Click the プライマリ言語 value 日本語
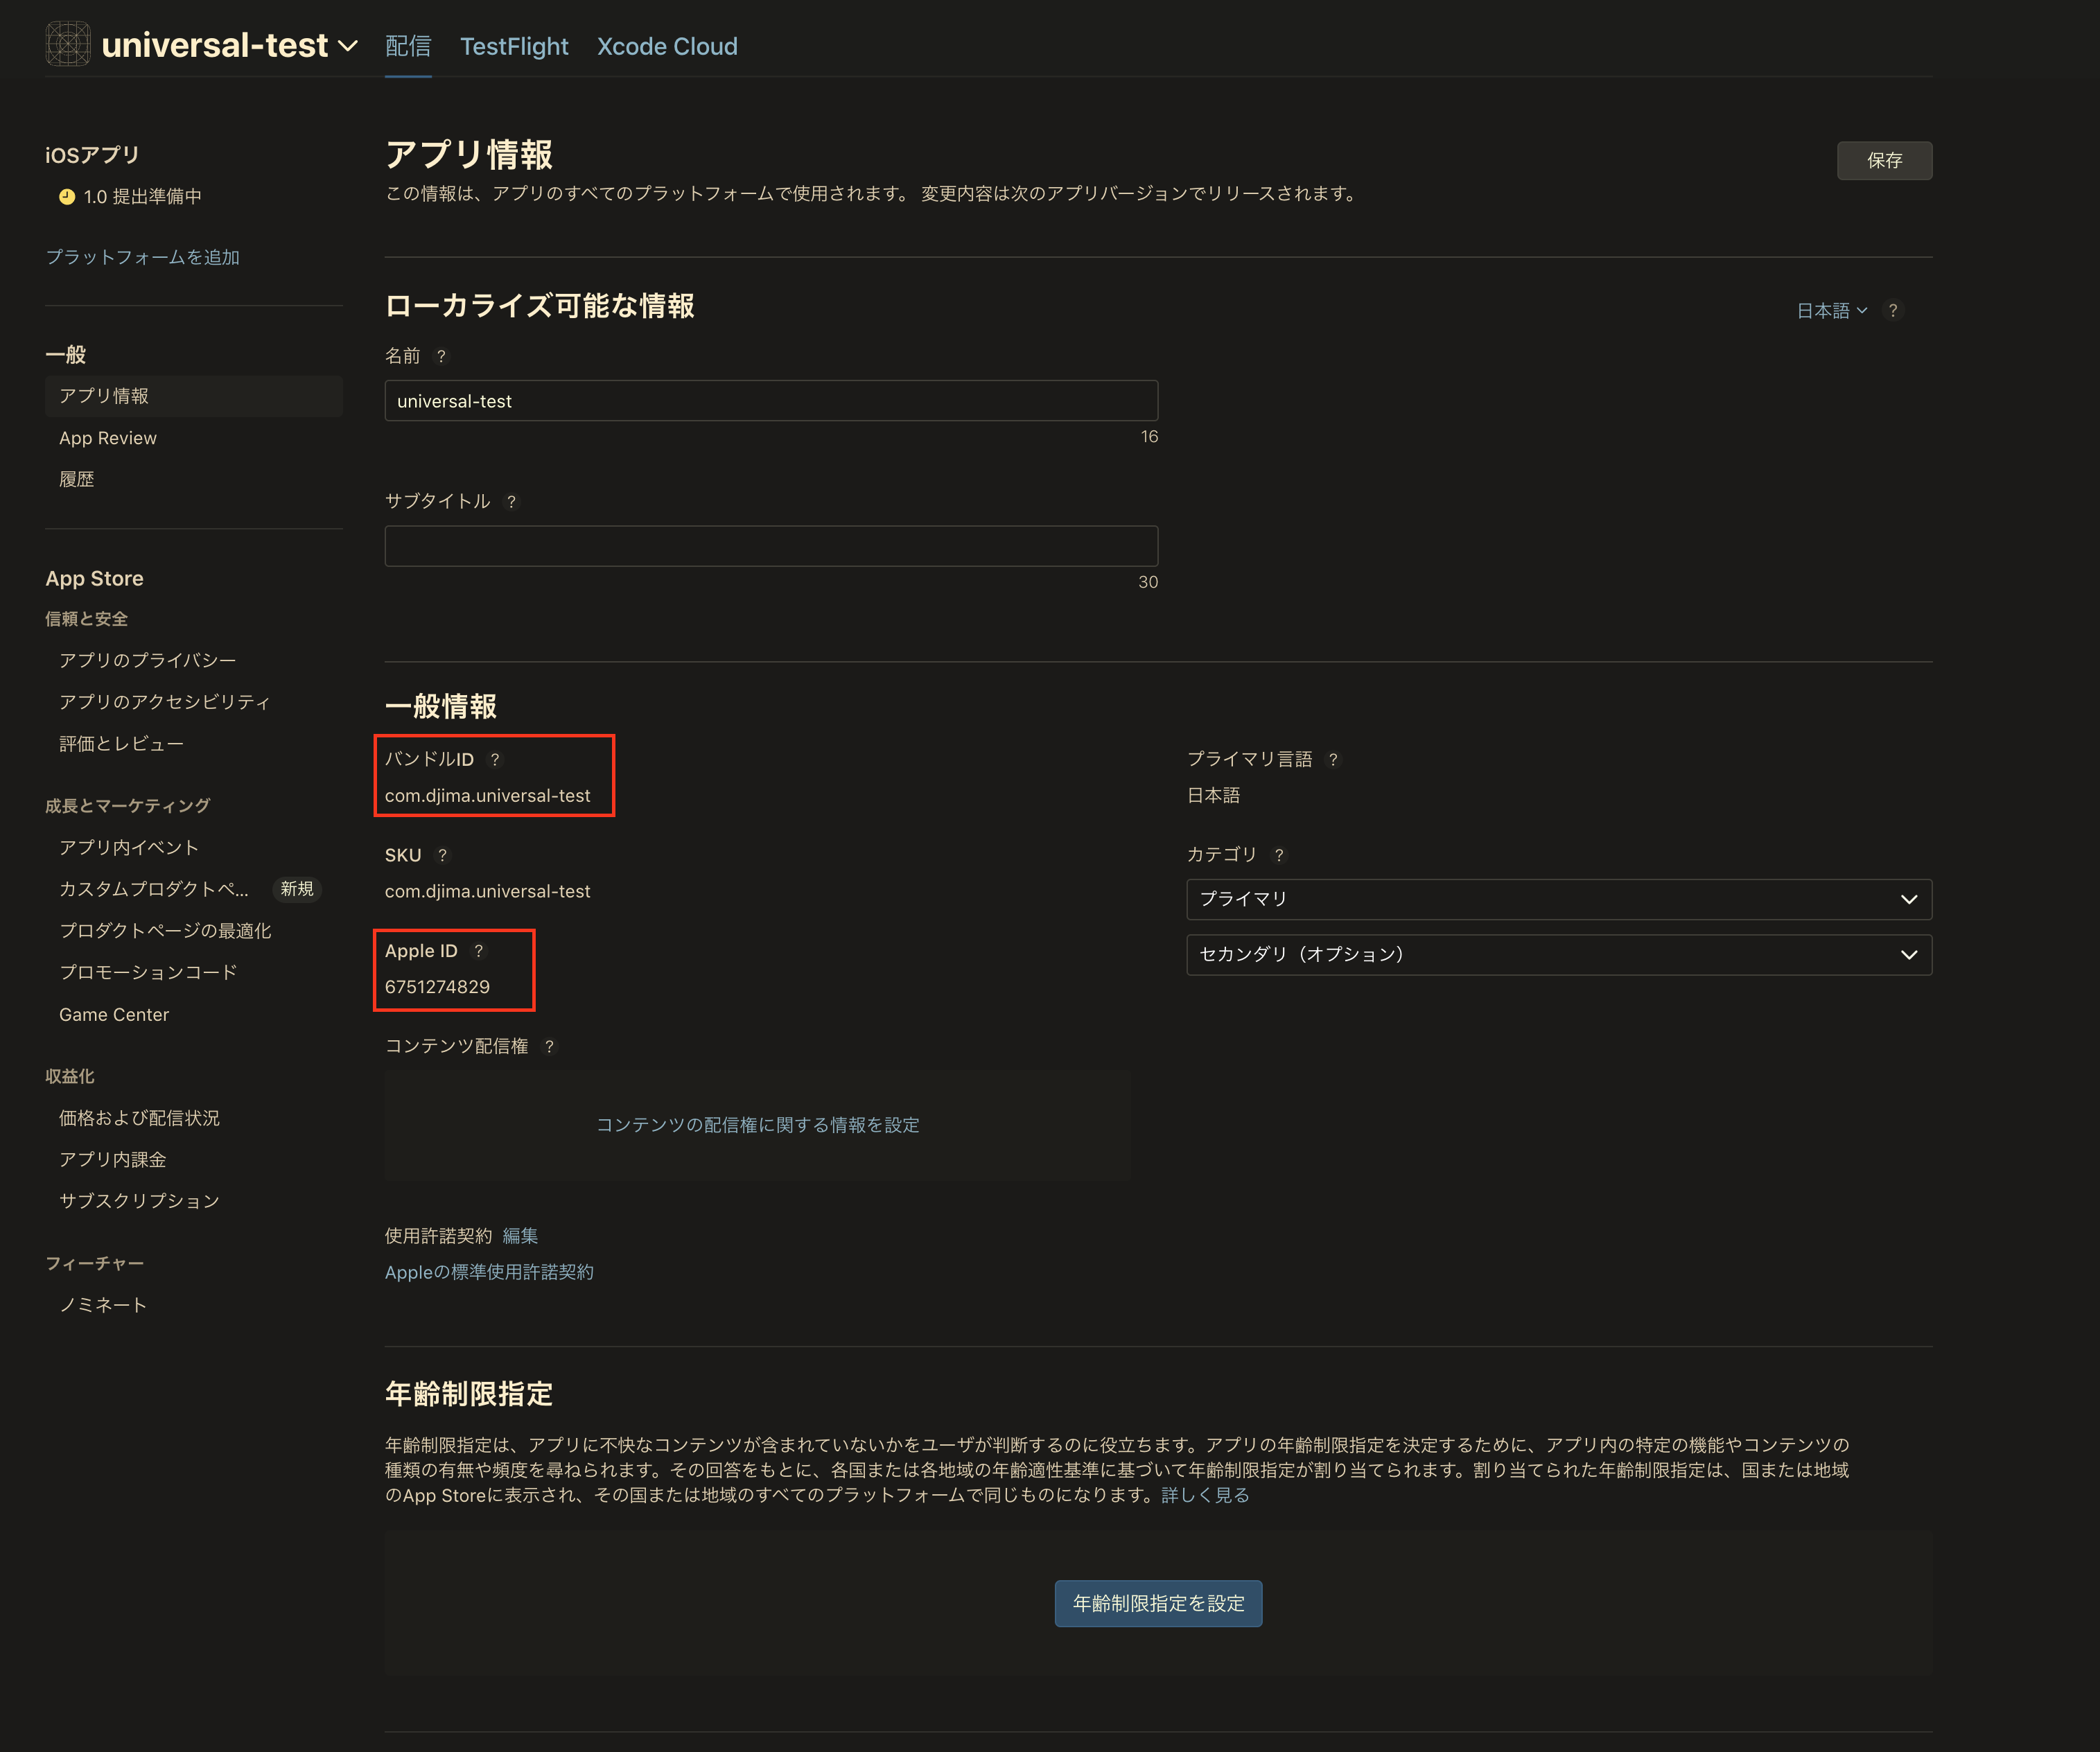Screen dimensions: 2100x1752 1213,795
